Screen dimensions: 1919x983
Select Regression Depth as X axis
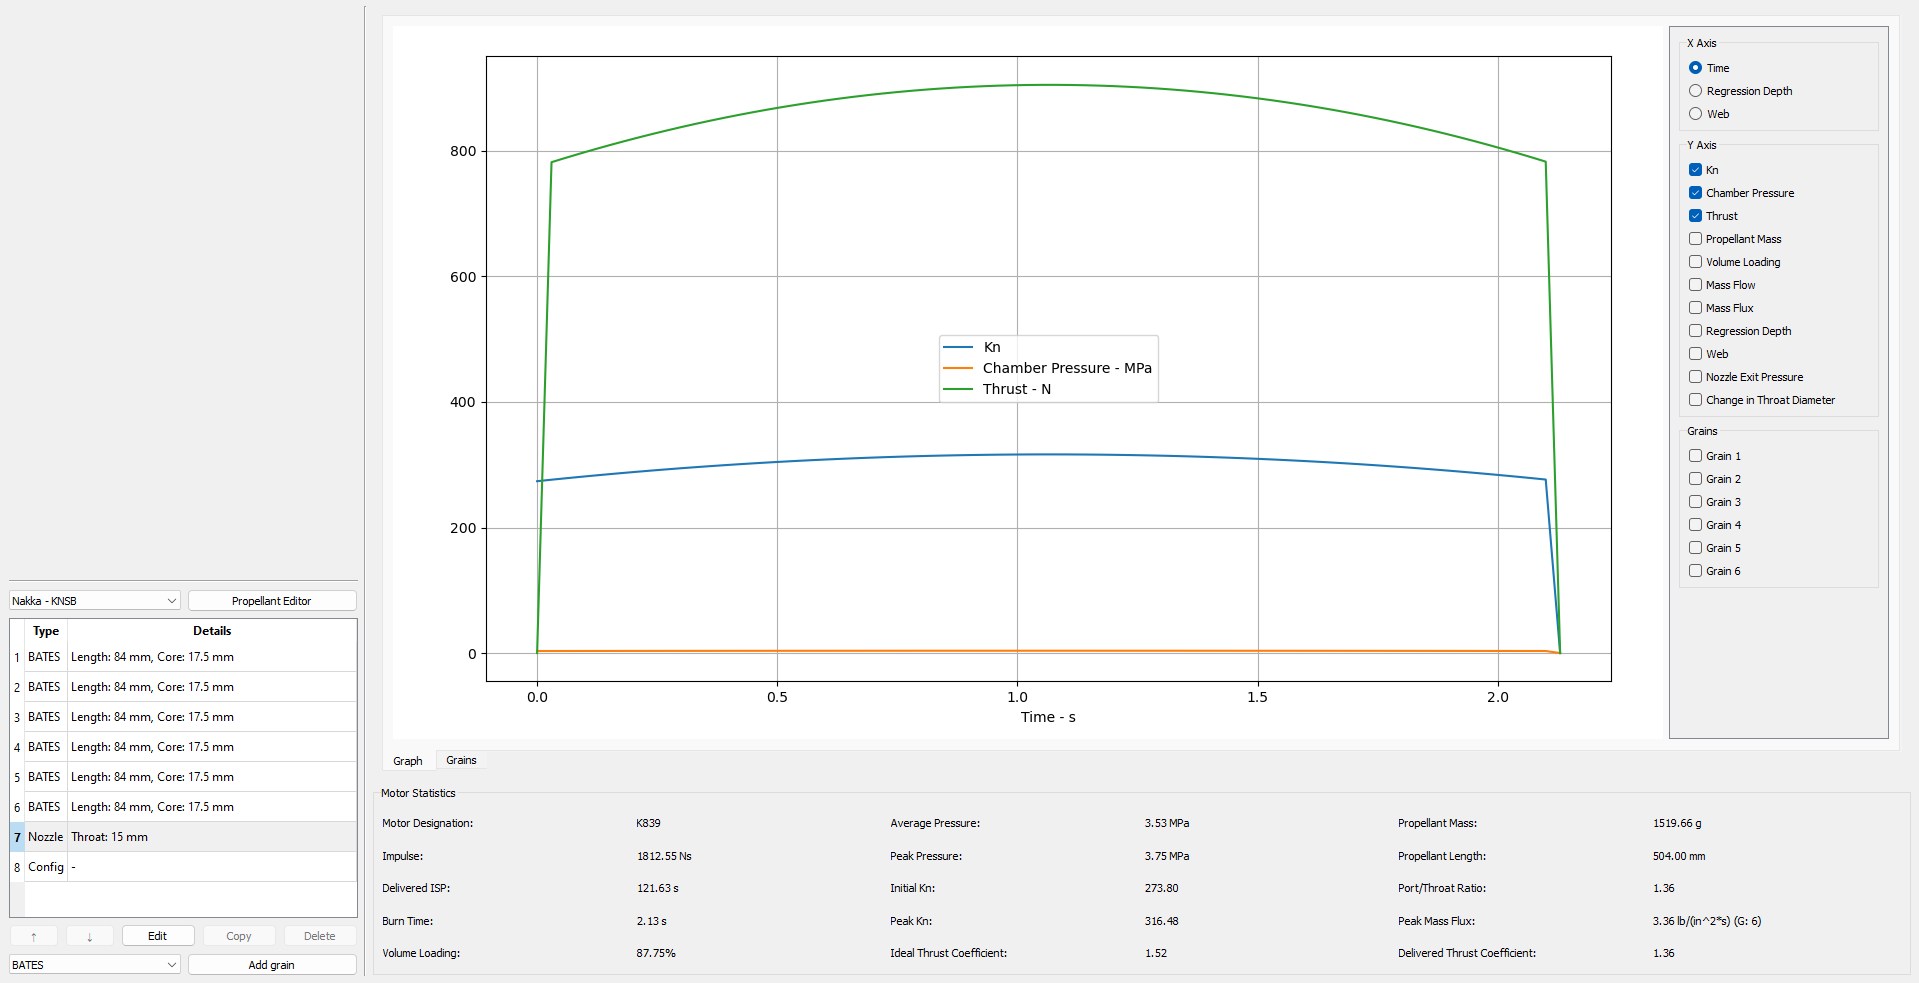(x=1695, y=91)
